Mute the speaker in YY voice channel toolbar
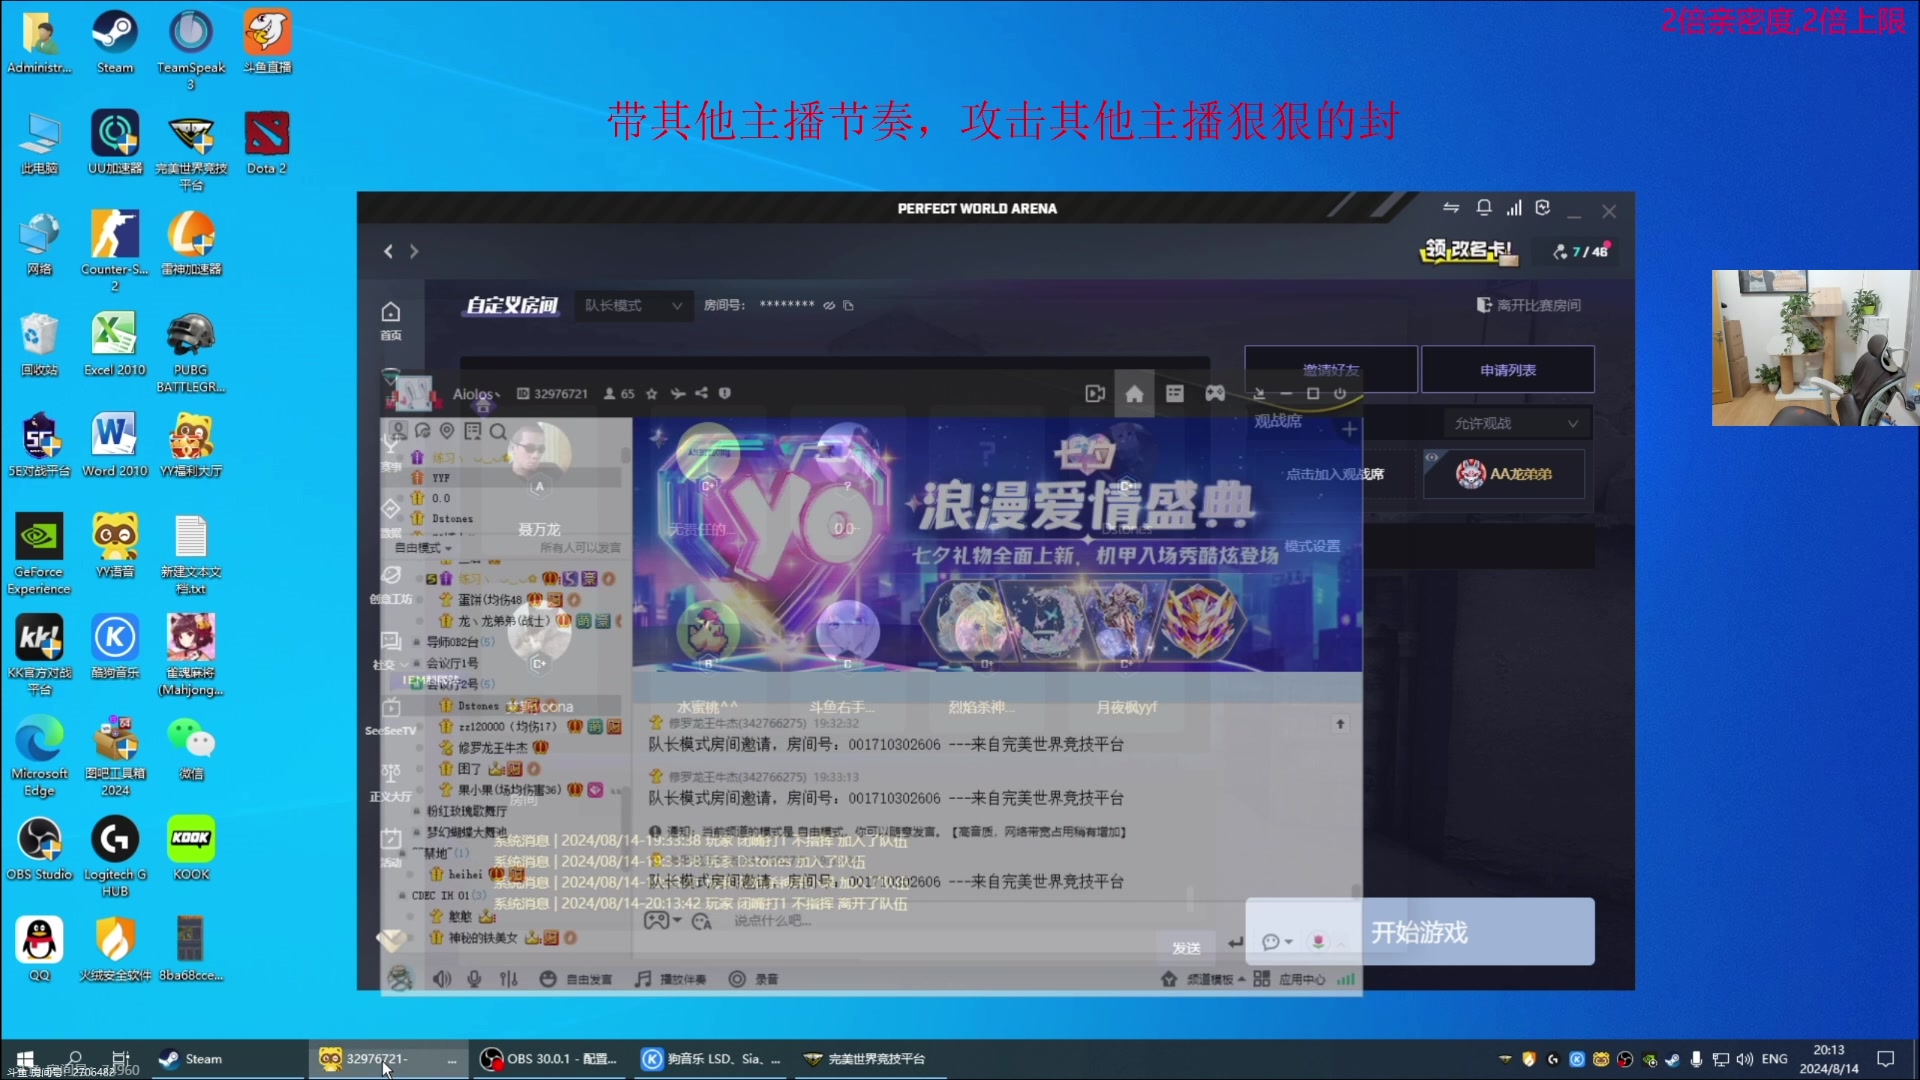 (442, 979)
